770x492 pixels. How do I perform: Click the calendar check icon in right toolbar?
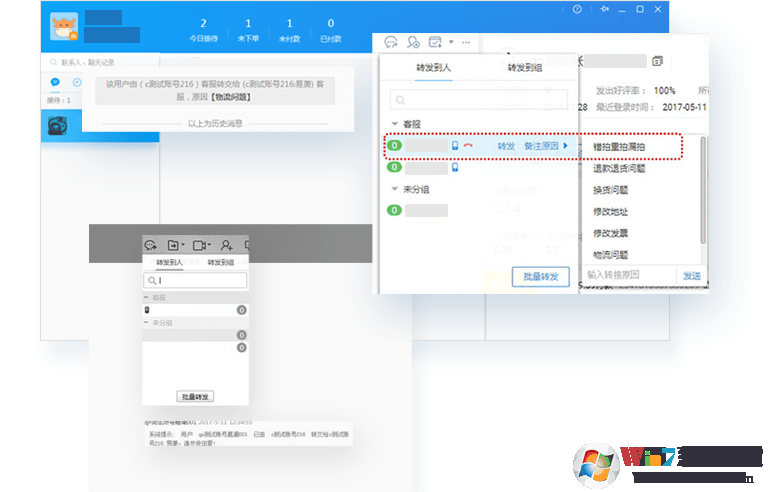435,42
